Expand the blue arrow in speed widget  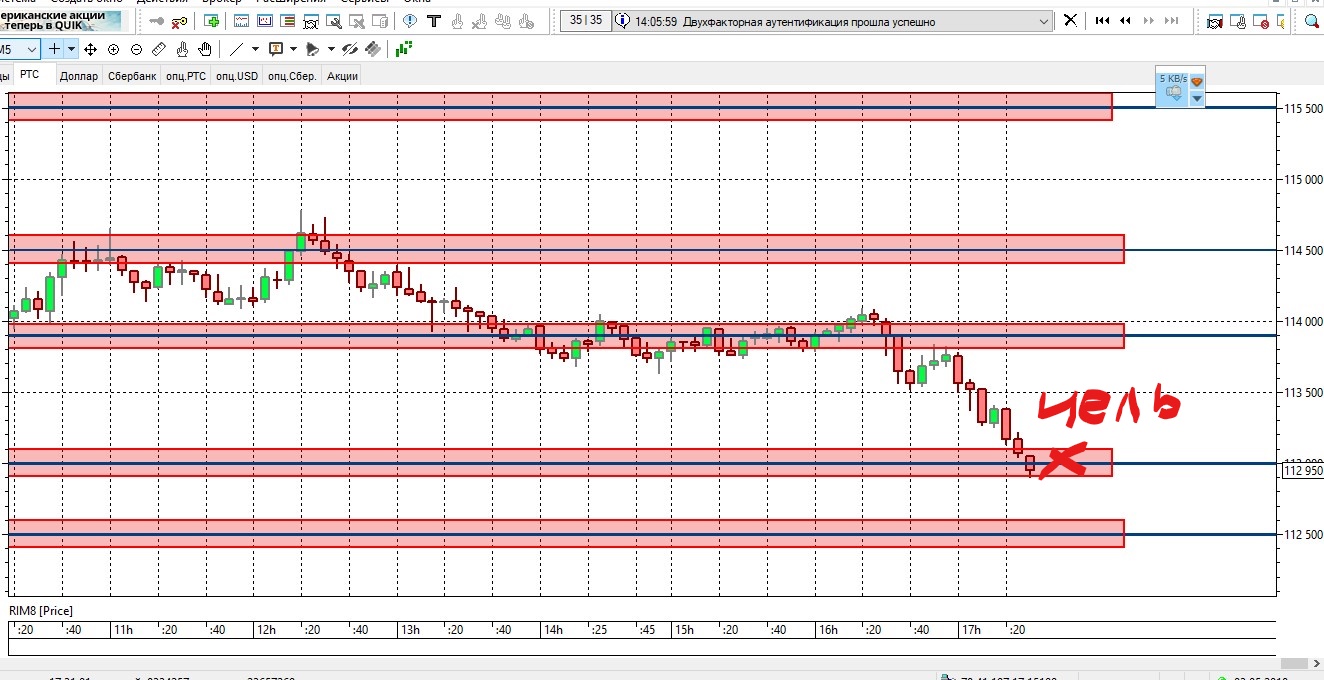pyautogui.click(x=1197, y=98)
